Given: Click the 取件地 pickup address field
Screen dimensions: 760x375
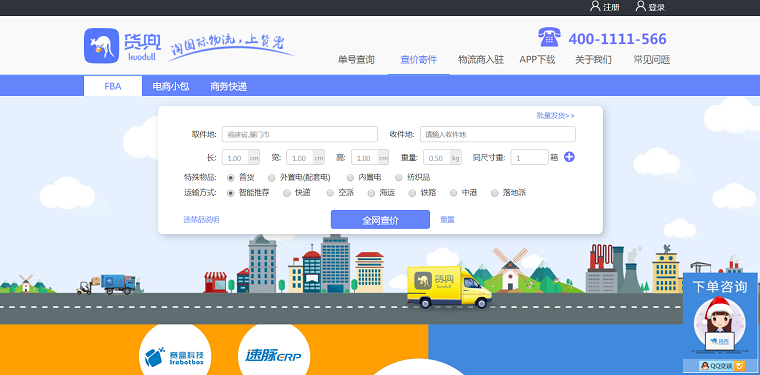Looking at the screenshot, I should [300, 134].
